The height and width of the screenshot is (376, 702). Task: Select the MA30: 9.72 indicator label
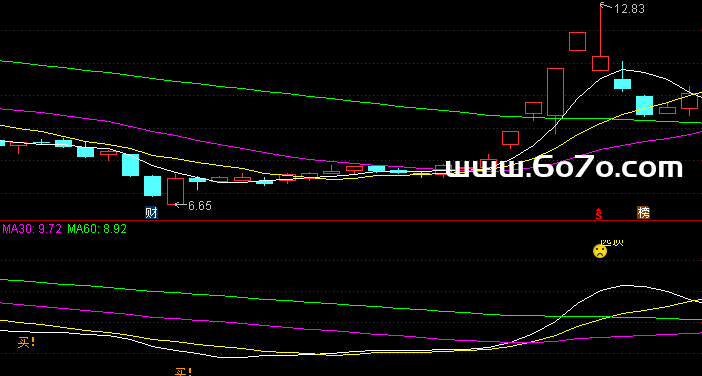pos(32,229)
